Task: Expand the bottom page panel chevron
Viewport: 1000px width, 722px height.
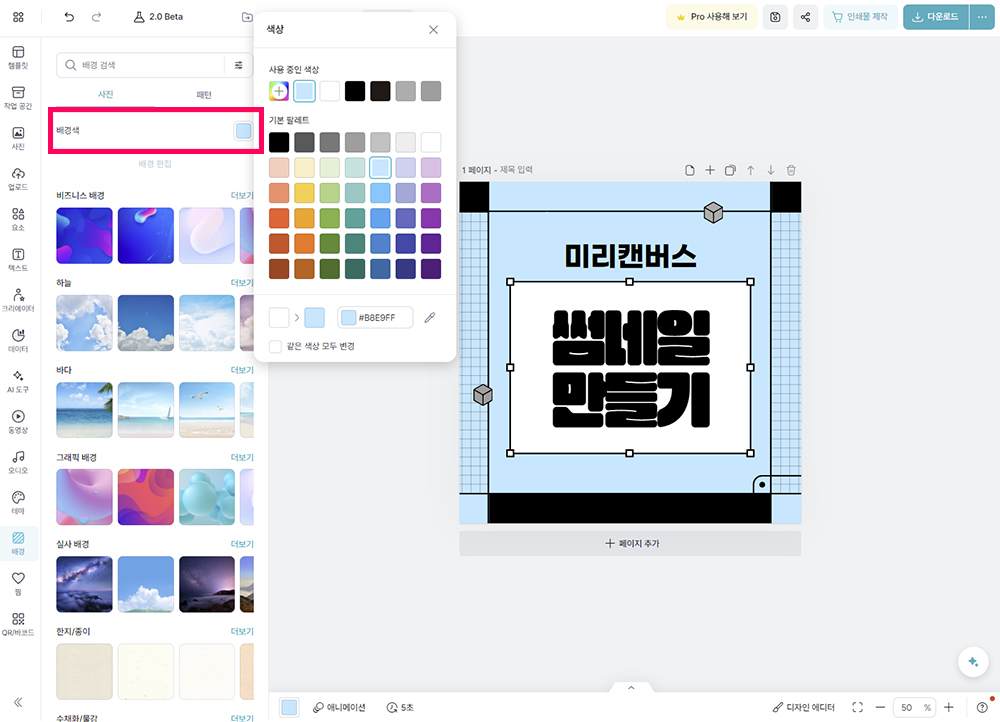Action: pyautogui.click(x=631, y=688)
